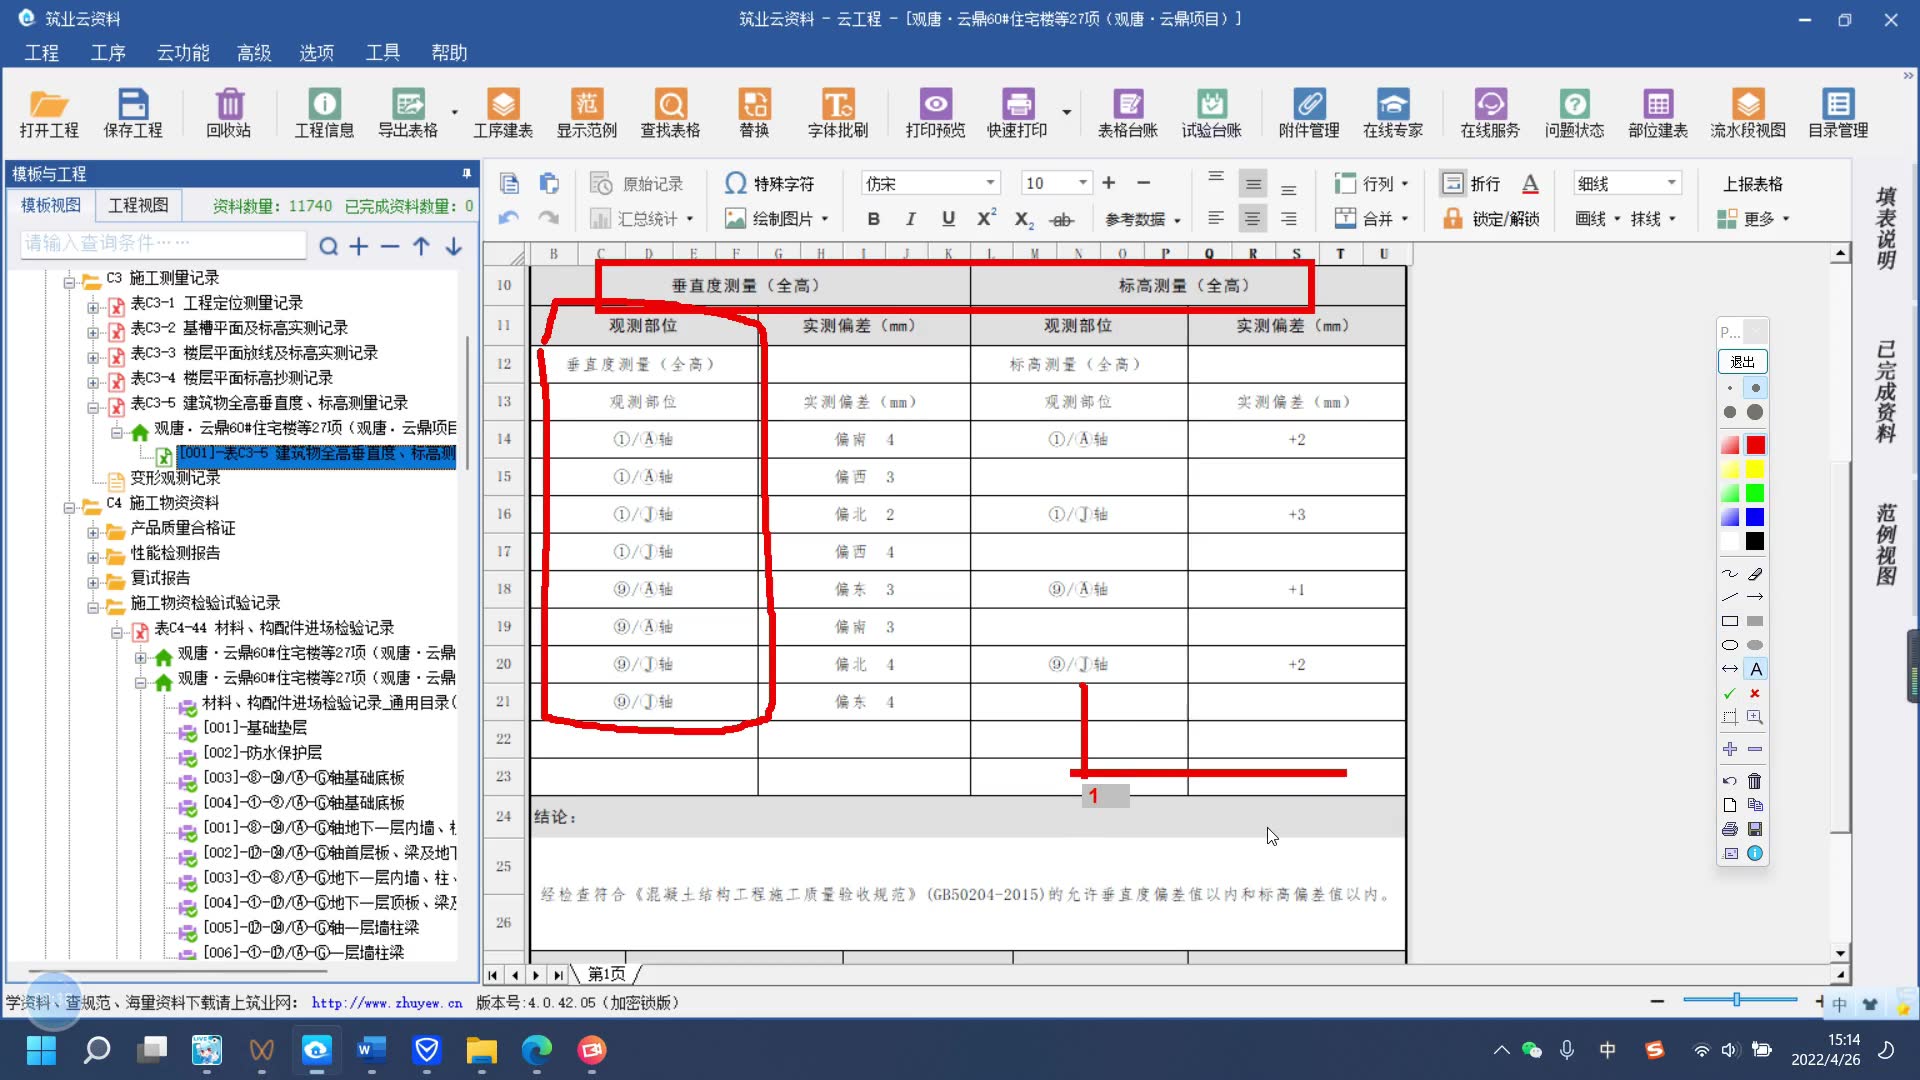
Task: Toggle bold formatting button
Action: click(873, 219)
